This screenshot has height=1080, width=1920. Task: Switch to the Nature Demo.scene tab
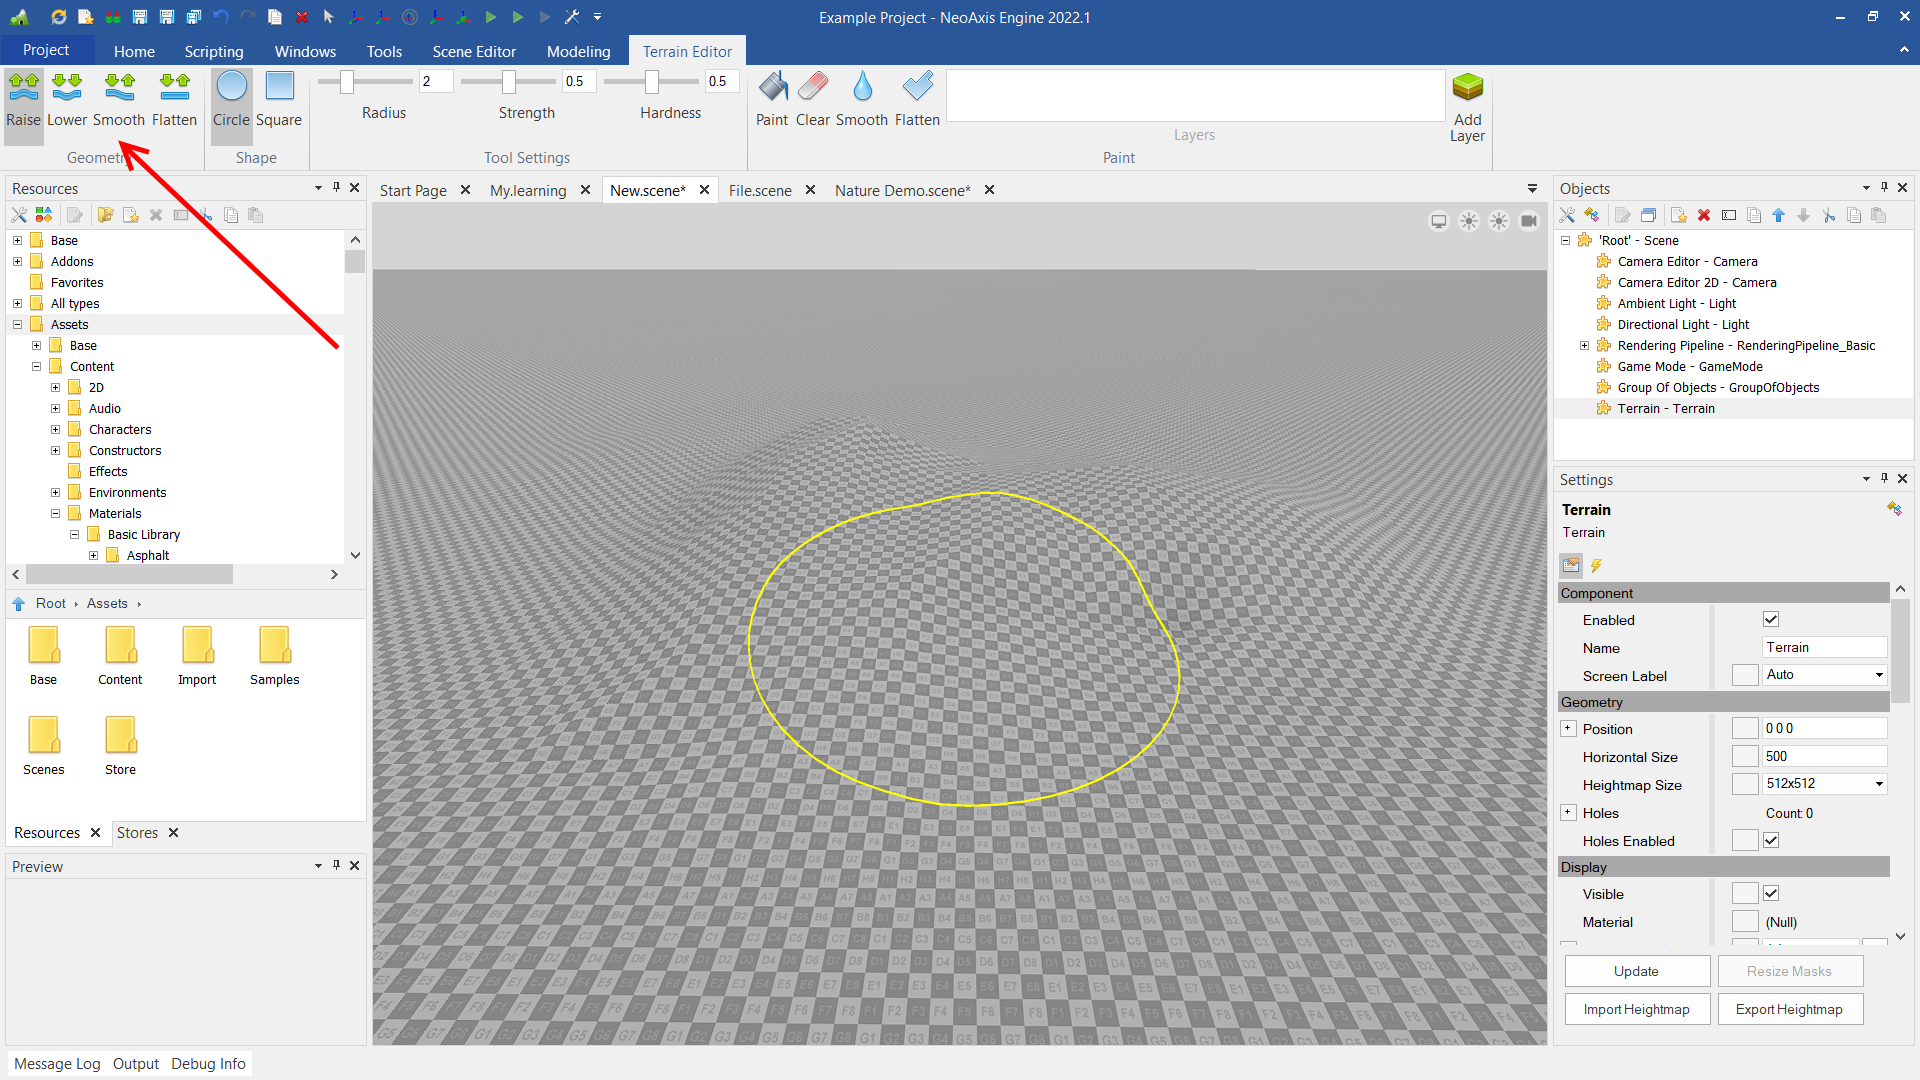coord(902,190)
